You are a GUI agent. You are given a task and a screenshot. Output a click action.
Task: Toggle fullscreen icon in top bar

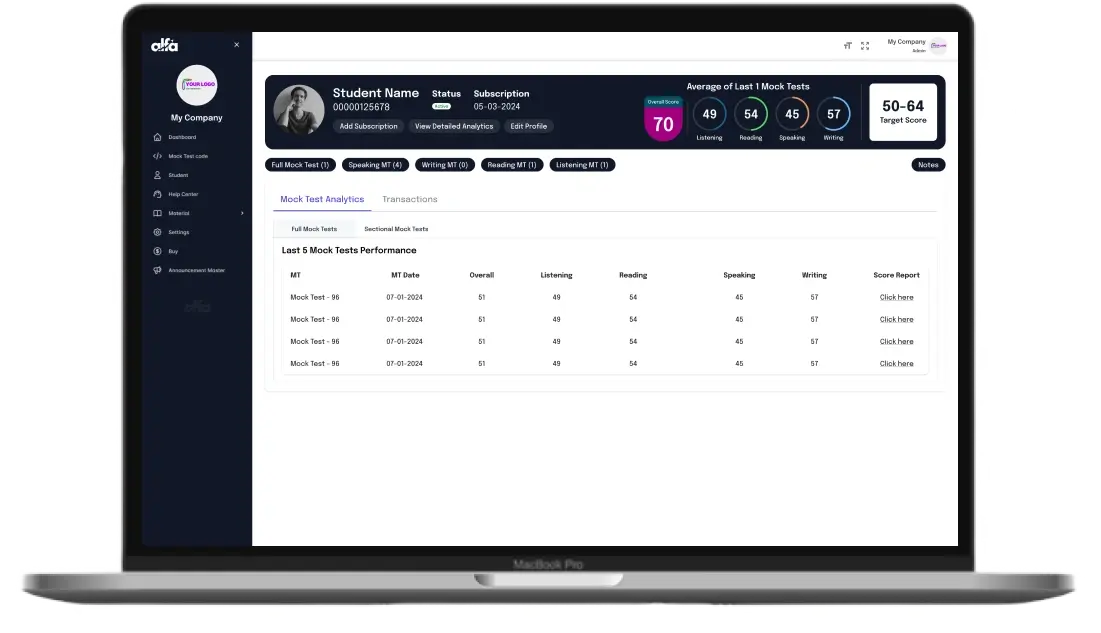(x=865, y=46)
